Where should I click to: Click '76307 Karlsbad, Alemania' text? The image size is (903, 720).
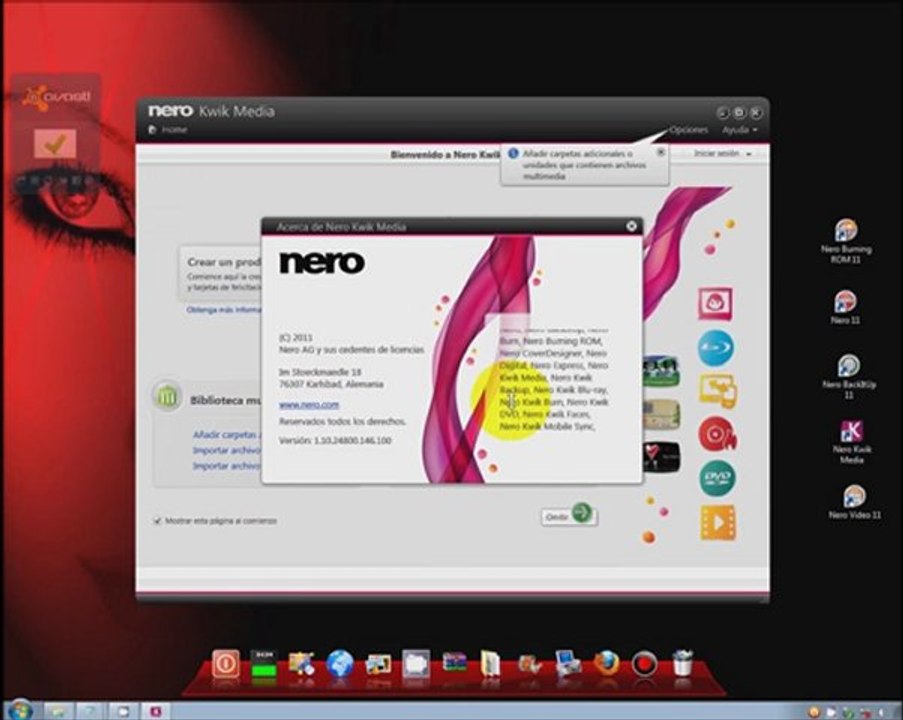point(331,384)
